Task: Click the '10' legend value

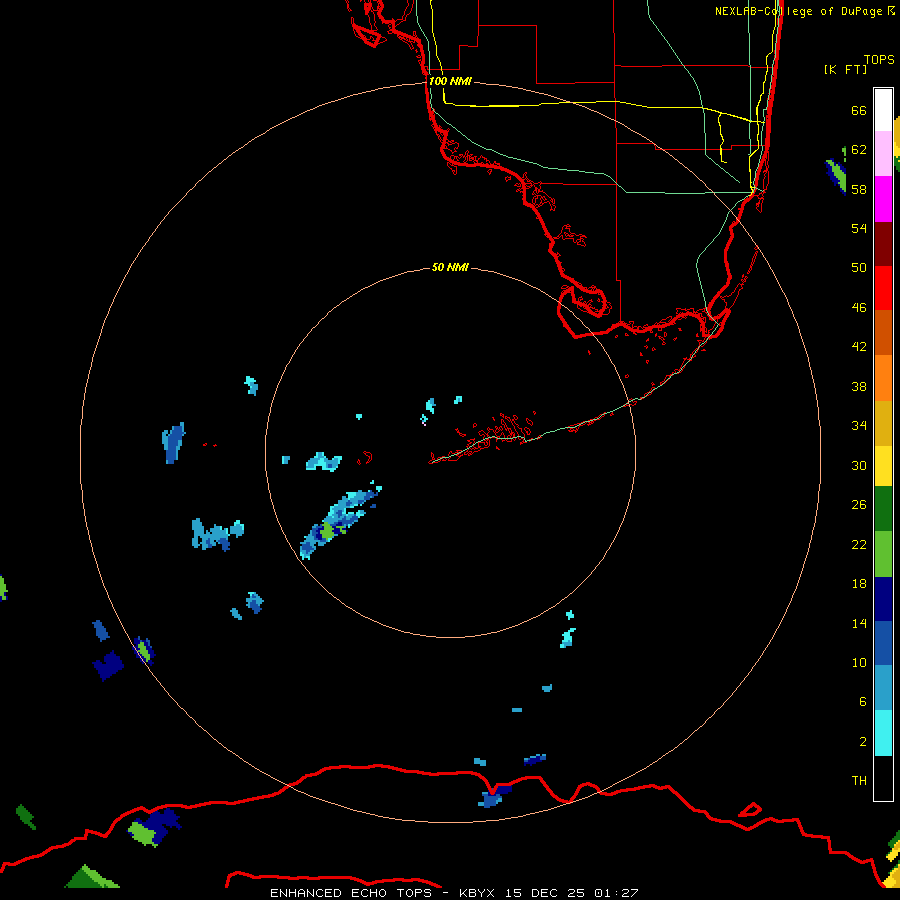Action: point(859,662)
